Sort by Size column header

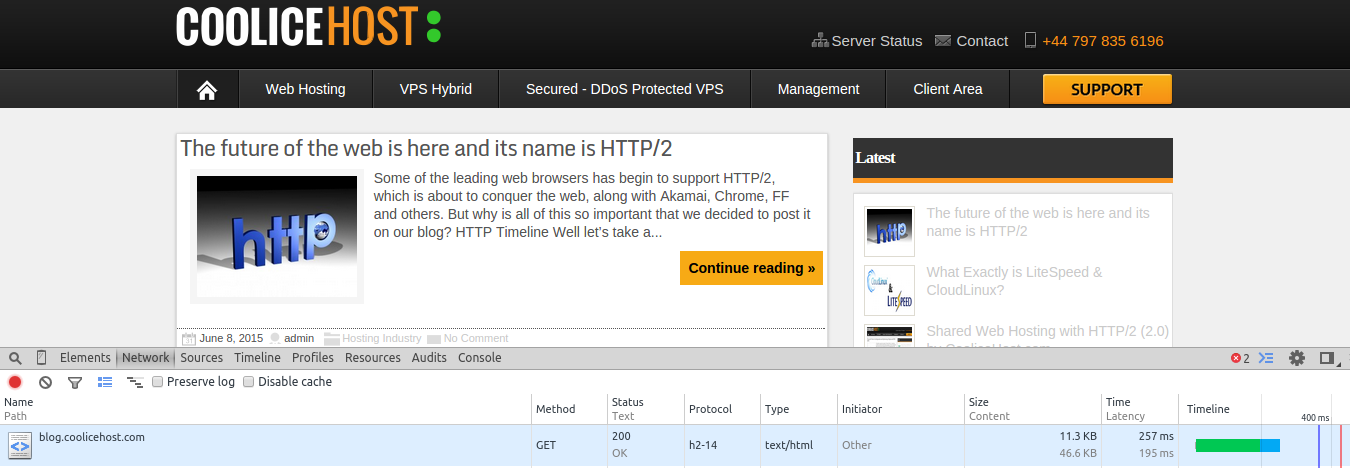[1033, 409]
